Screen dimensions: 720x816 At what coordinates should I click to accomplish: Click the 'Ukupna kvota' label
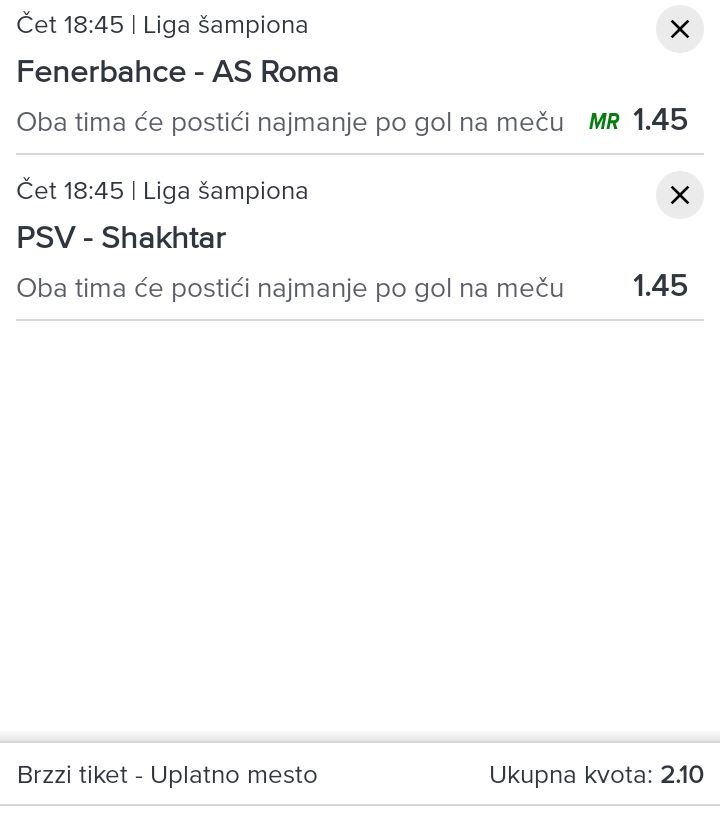pyautogui.click(x=571, y=775)
